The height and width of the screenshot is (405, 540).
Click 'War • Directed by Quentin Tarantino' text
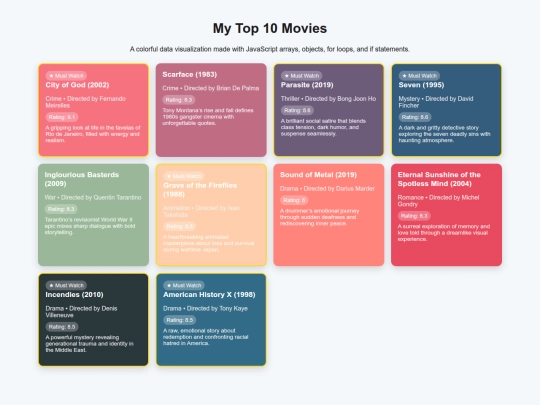pos(93,198)
